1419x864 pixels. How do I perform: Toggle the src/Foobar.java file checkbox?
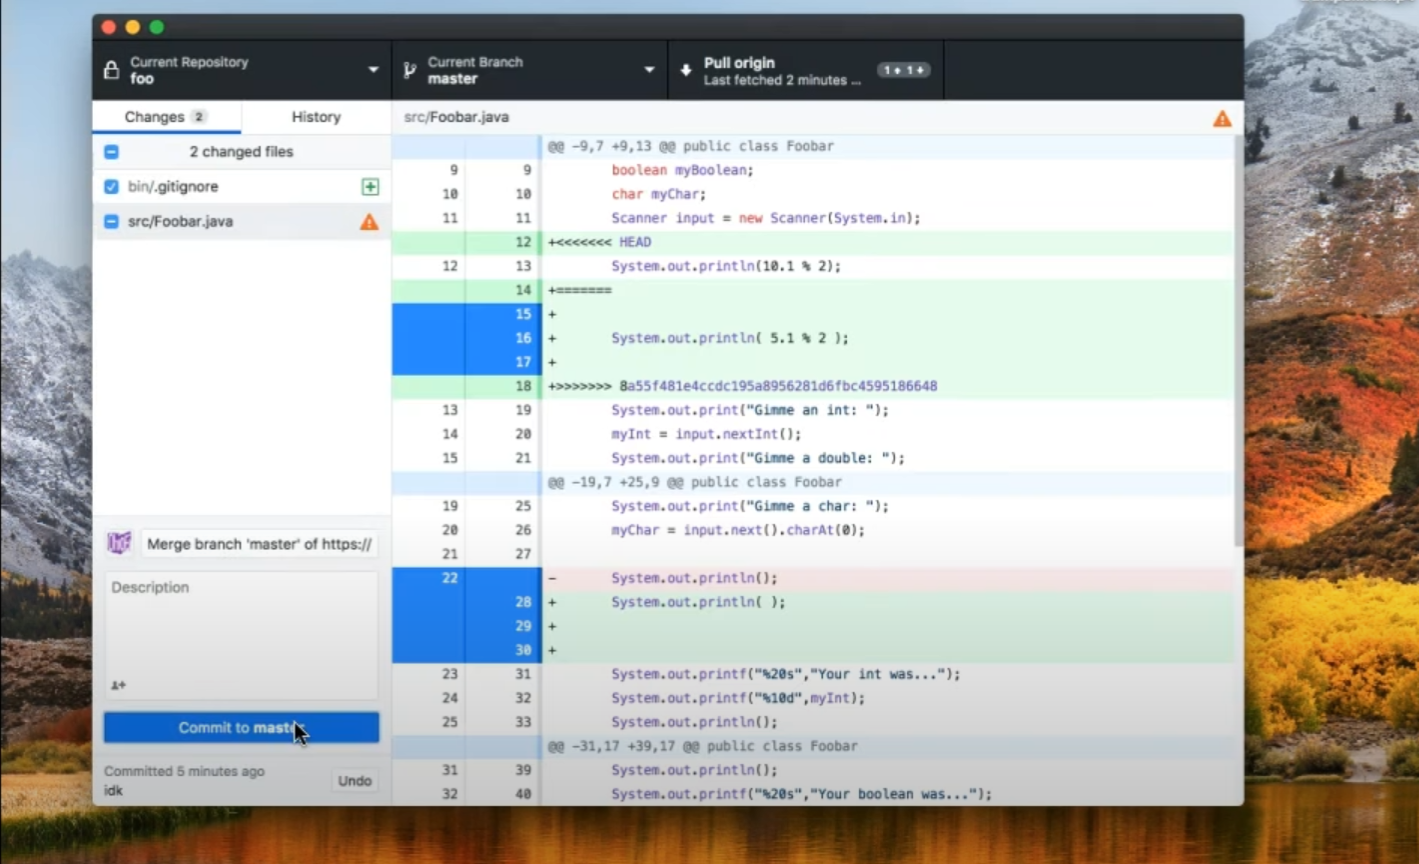pos(111,222)
